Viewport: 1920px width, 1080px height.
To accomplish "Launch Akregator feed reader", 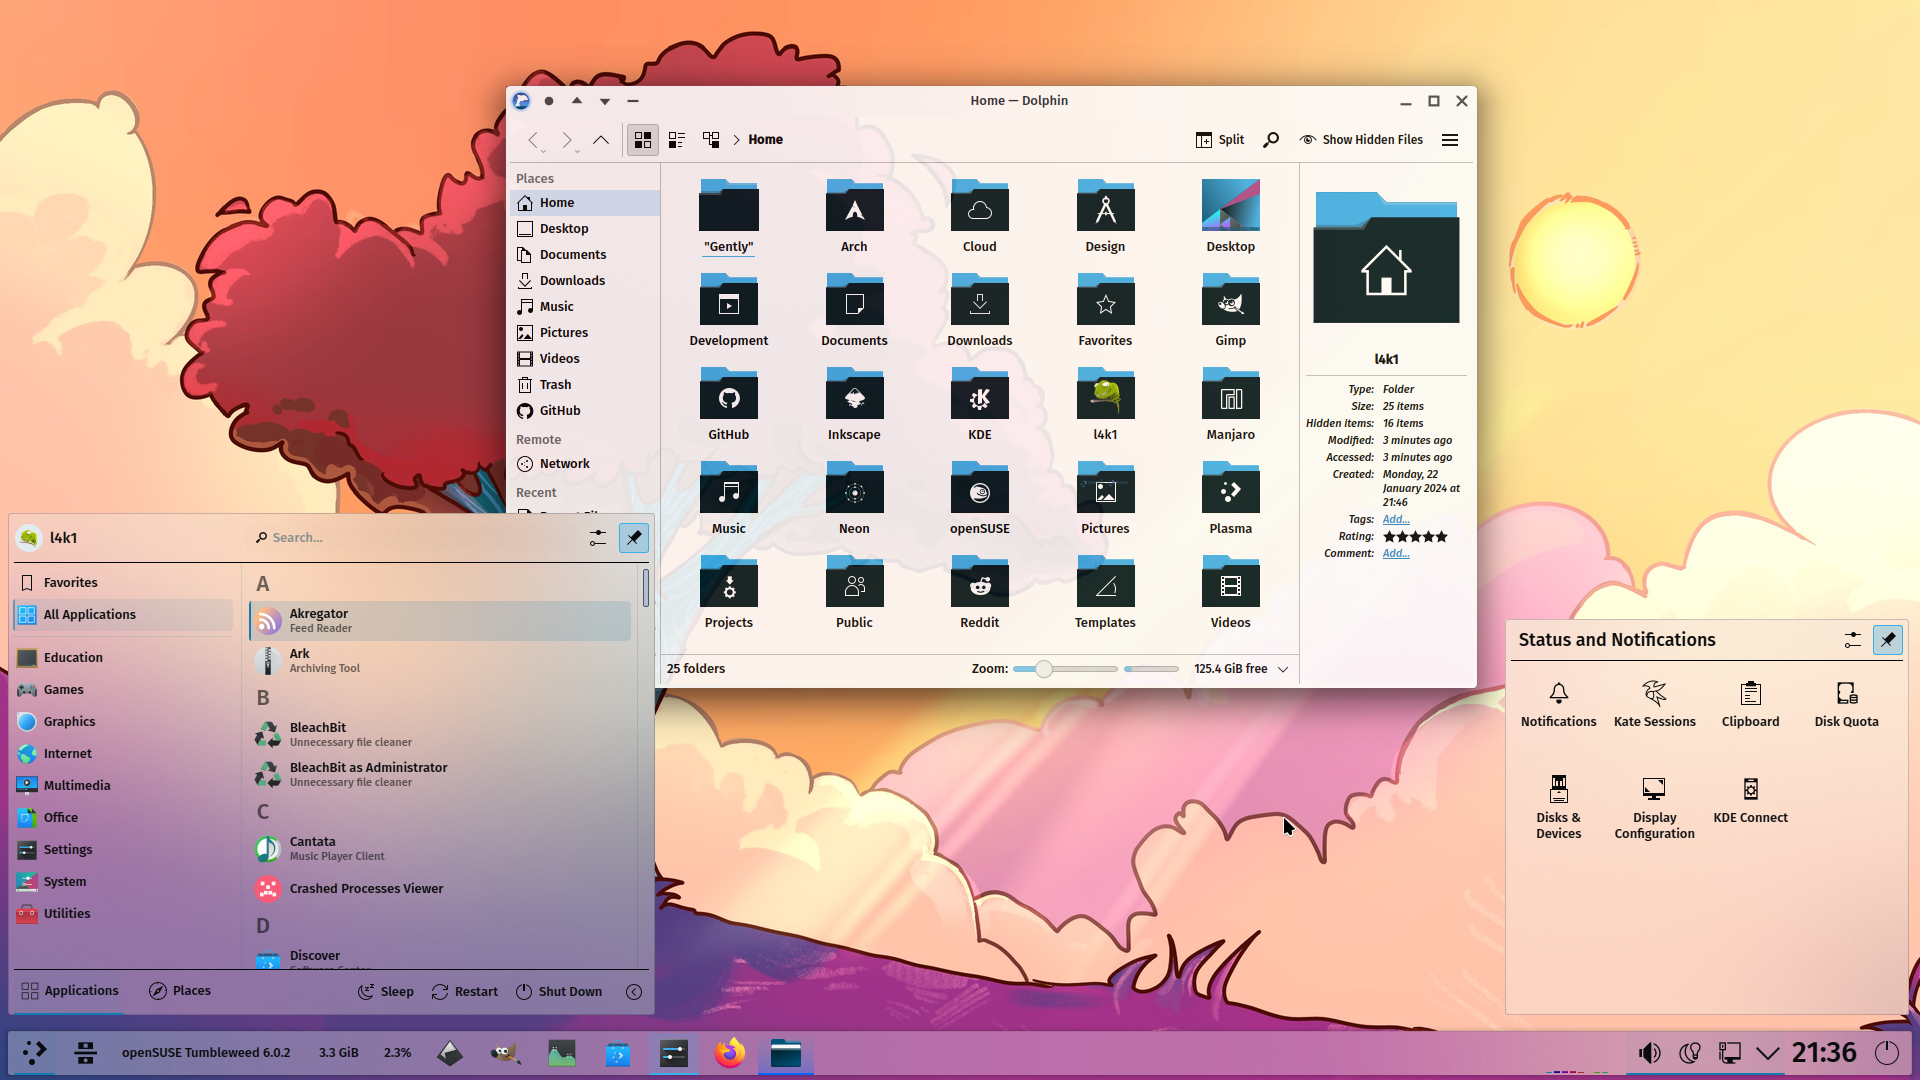I will (x=440, y=621).
